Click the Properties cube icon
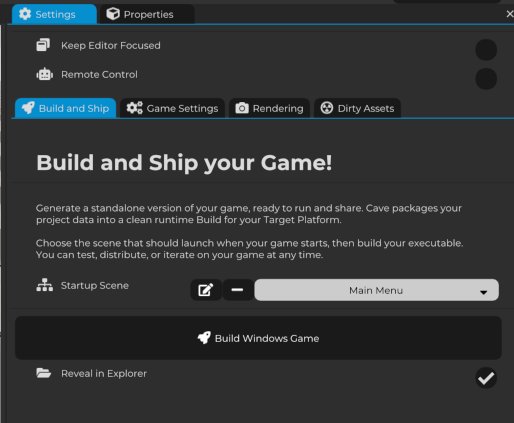Screen dimensions: 514x423 click(x=113, y=14)
